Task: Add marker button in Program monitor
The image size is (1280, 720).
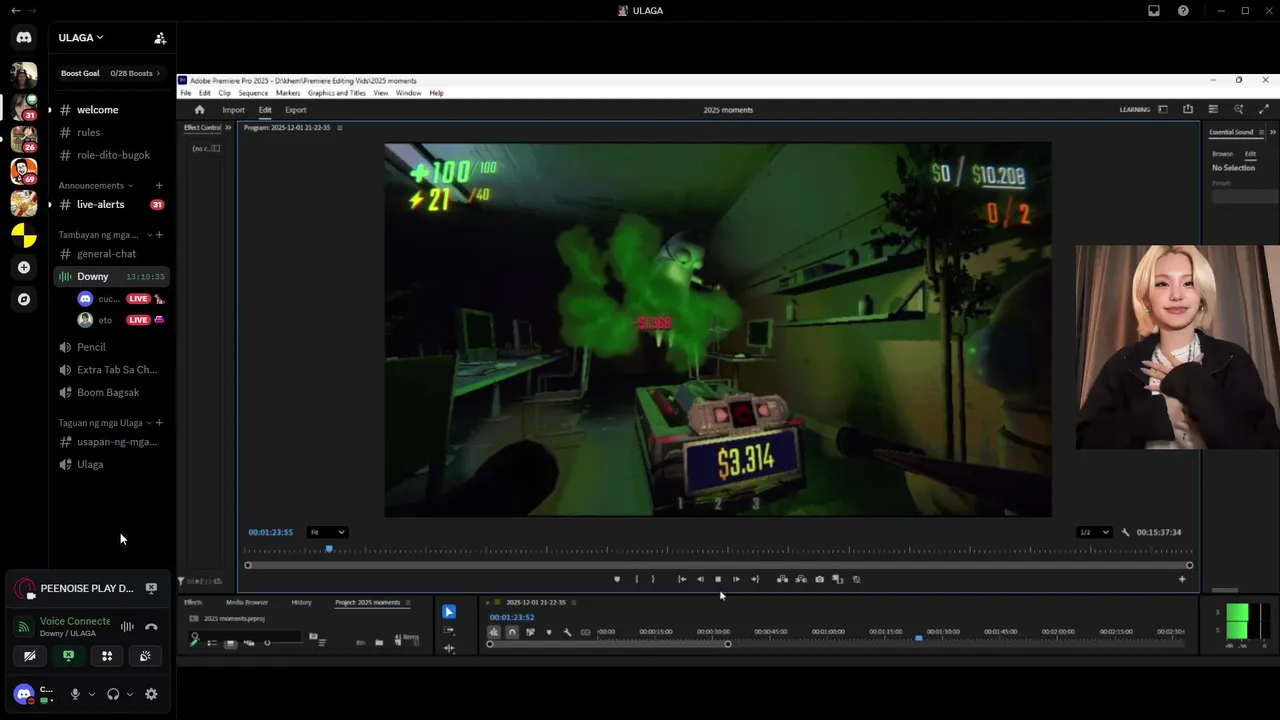Action: 617,579
